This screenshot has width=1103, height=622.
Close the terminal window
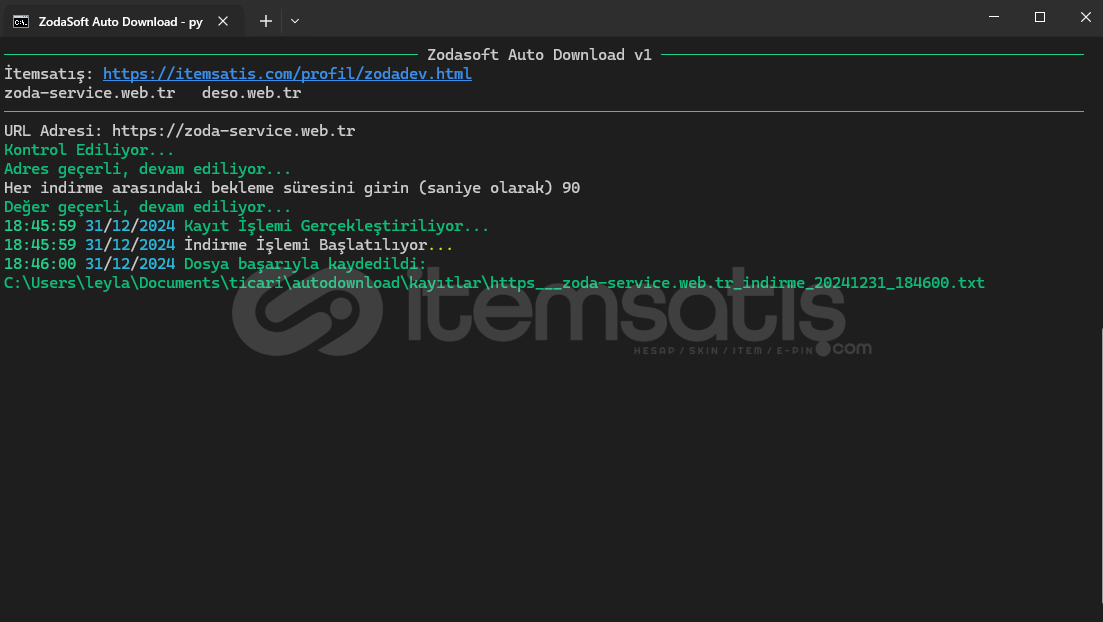1085,17
